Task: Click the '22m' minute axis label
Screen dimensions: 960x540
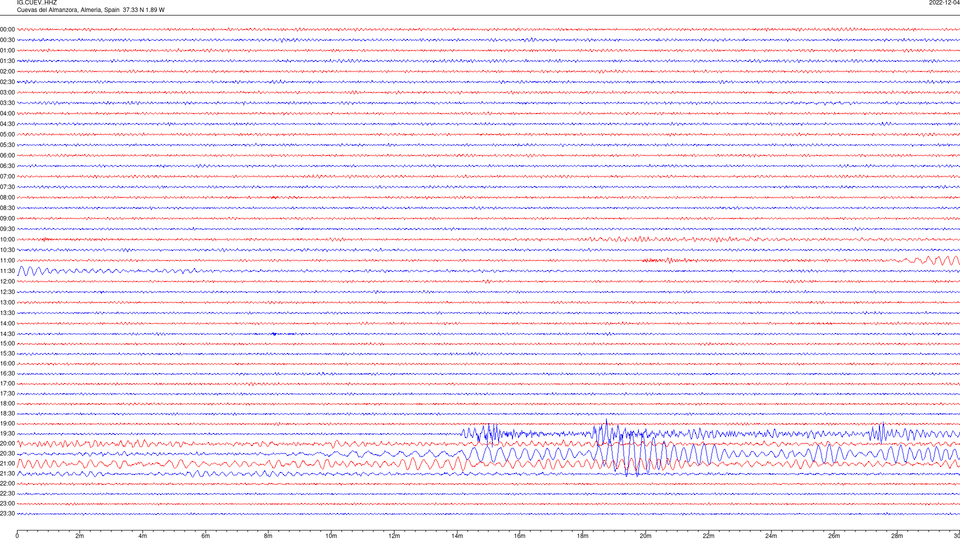Action: click(708, 536)
